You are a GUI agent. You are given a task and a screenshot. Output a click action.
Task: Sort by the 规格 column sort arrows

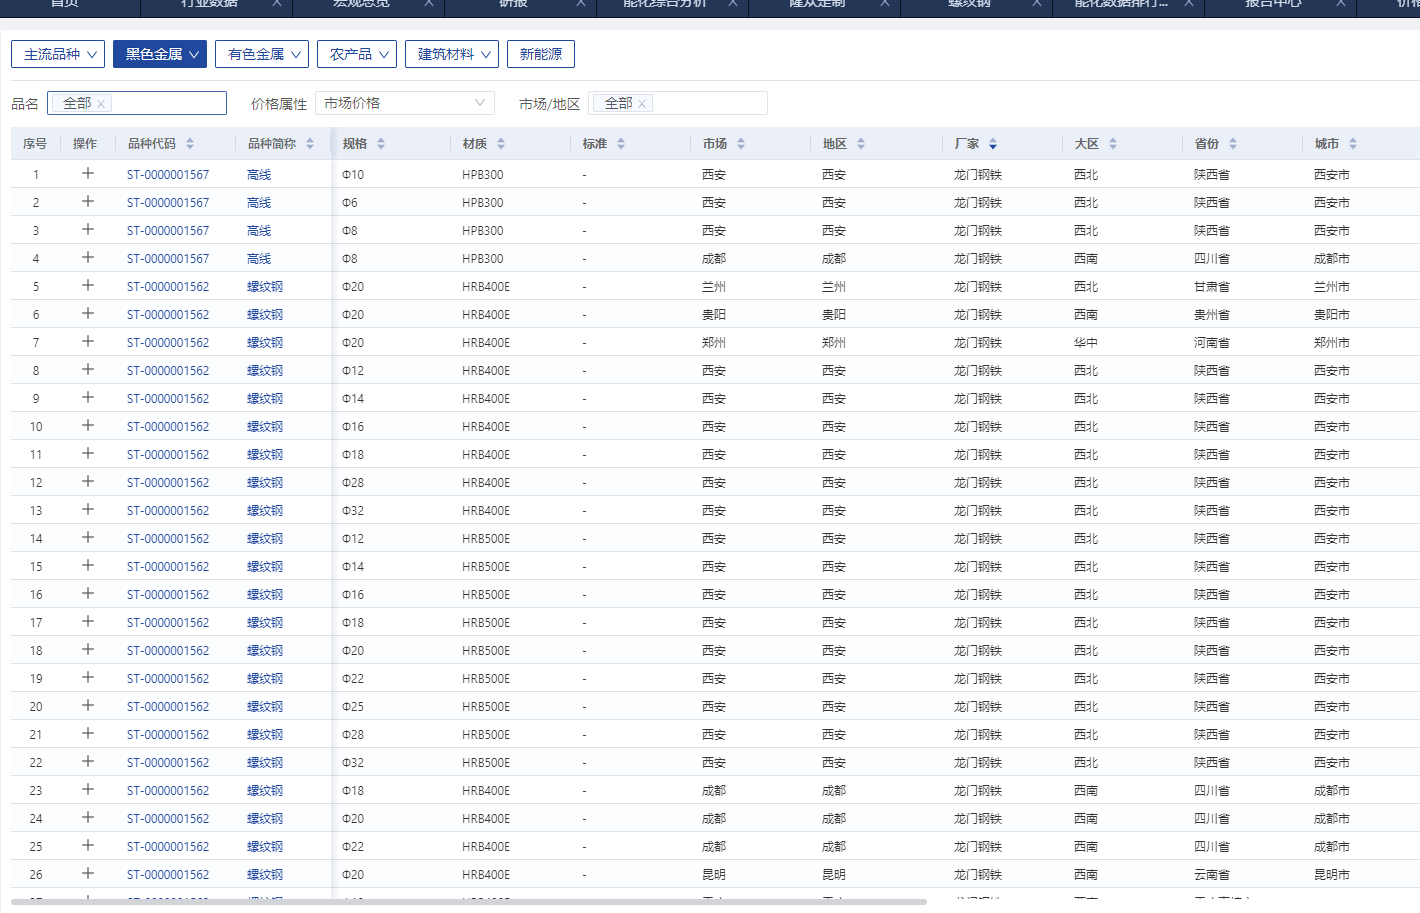[381, 144]
